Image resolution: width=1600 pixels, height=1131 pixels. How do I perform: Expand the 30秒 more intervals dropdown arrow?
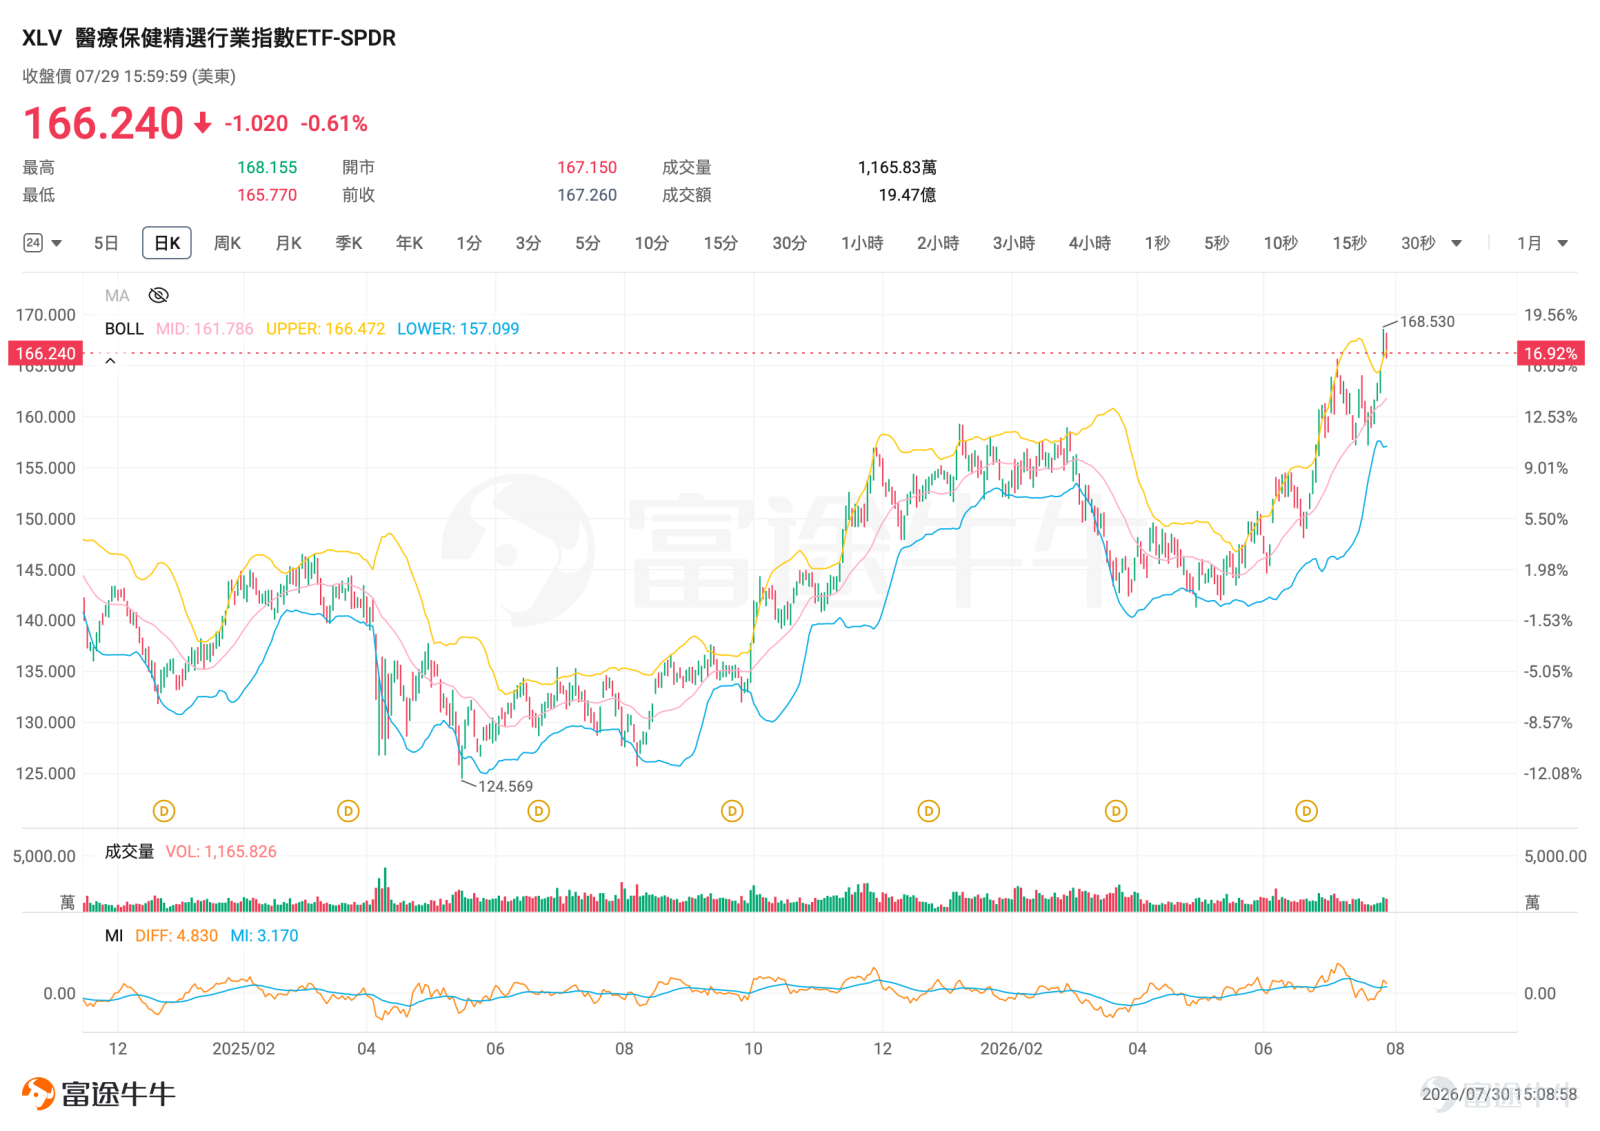point(1456,243)
